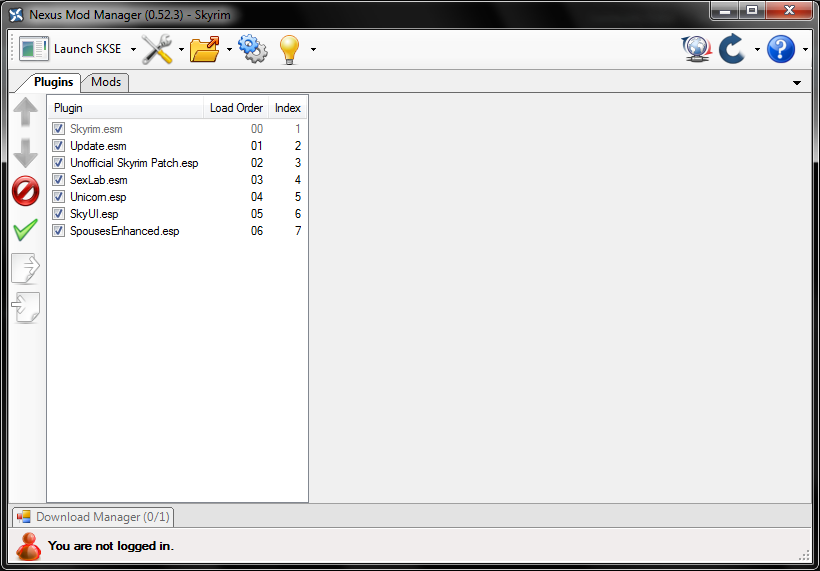Disable the SkyUI.esp plugin checkbox
The width and height of the screenshot is (820, 571).
58,214
